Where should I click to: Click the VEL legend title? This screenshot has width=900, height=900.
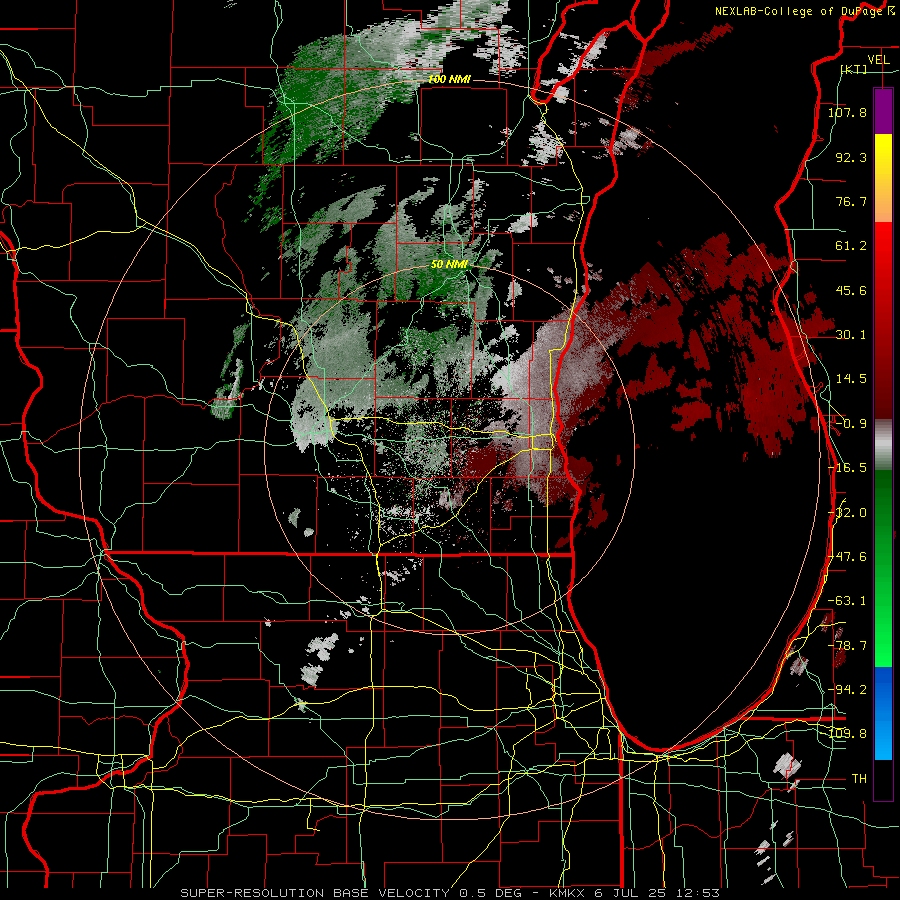pyautogui.click(x=878, y=60)
